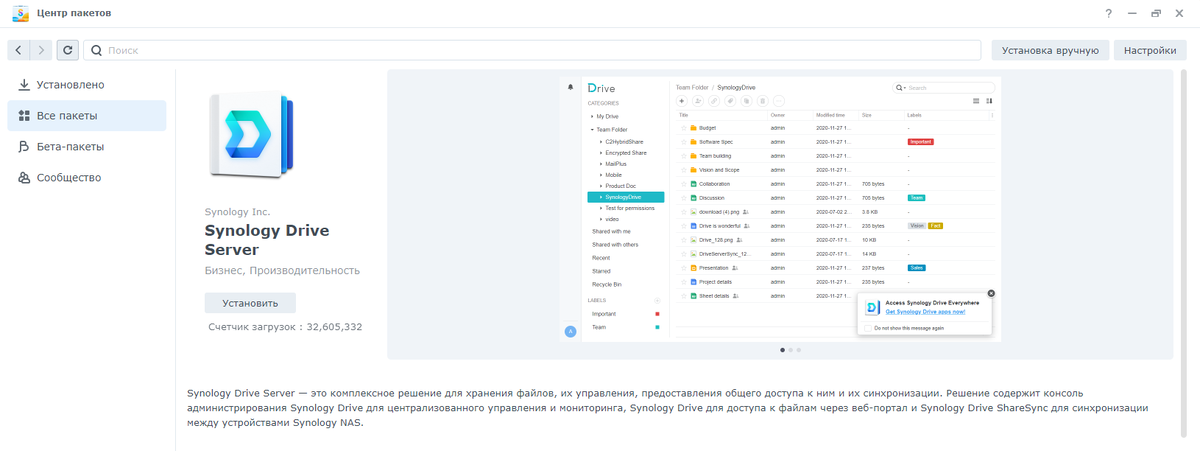Click the Synology Drive Server heading
Screen dimensions: 1200x451
point(267,240)
